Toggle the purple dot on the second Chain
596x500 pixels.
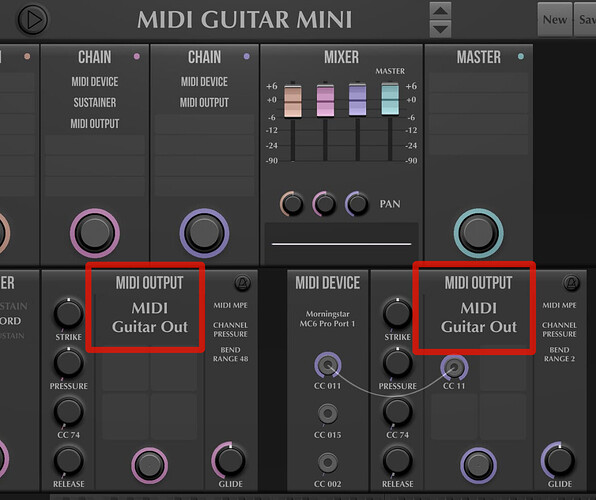(246, 57)
